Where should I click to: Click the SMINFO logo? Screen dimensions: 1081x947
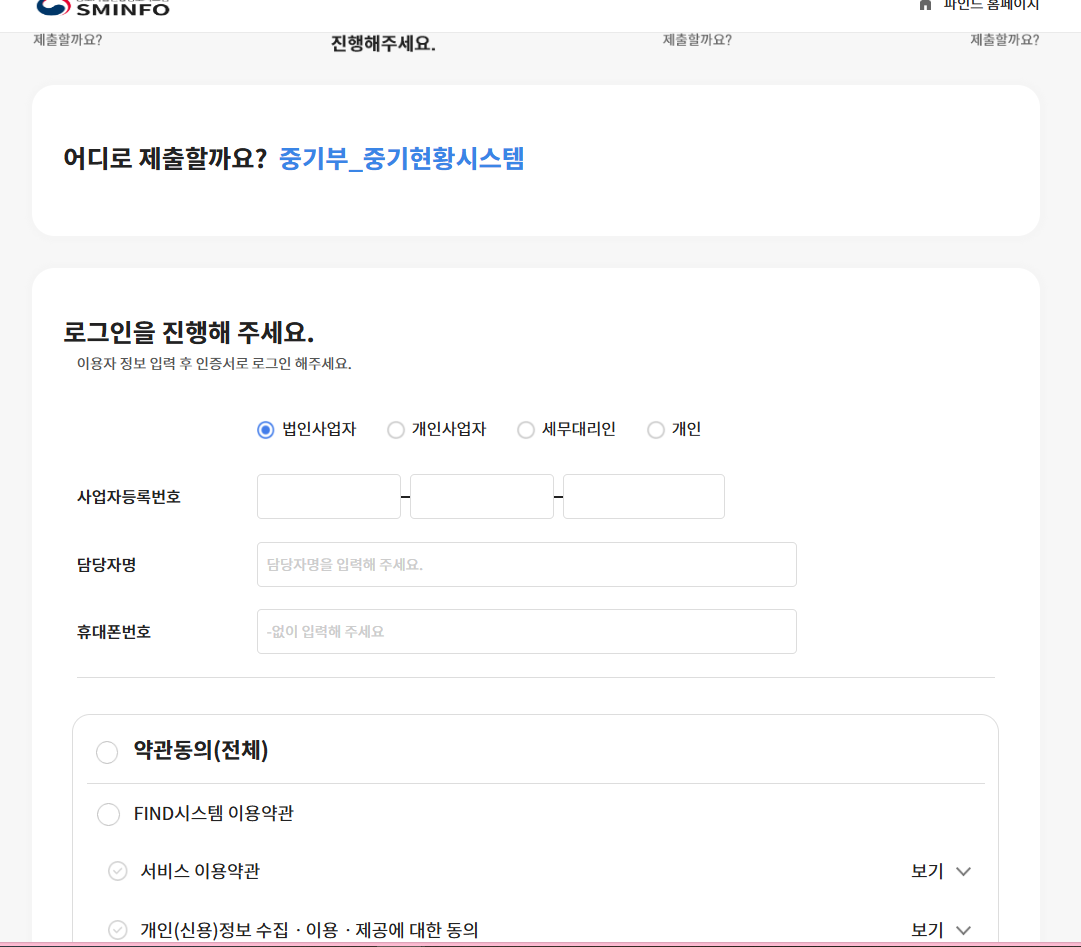102,8
